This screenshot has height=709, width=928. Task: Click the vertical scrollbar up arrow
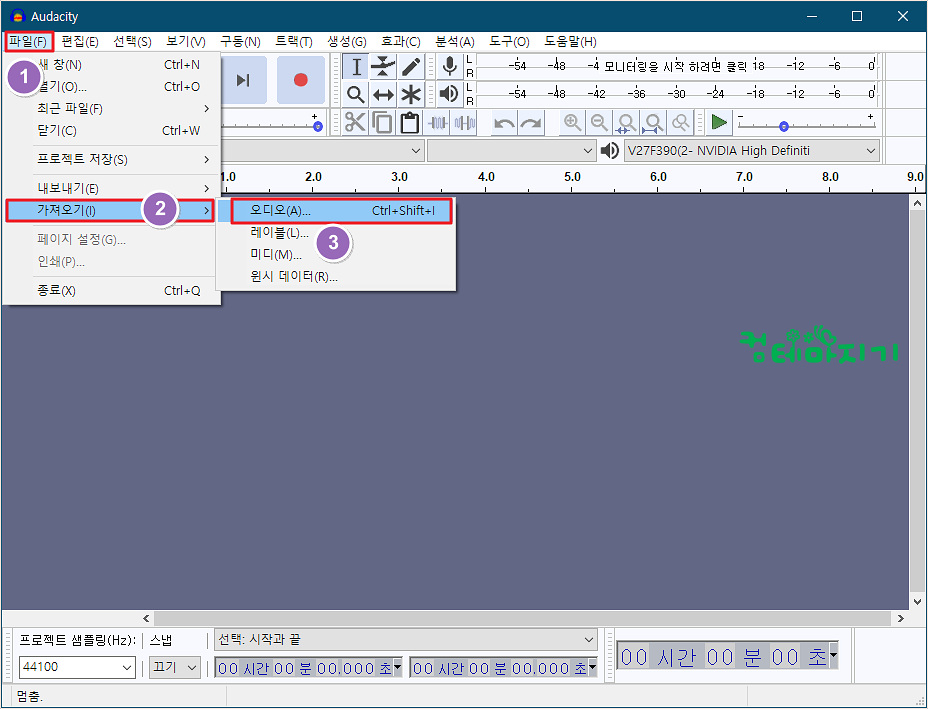(917, 203)
